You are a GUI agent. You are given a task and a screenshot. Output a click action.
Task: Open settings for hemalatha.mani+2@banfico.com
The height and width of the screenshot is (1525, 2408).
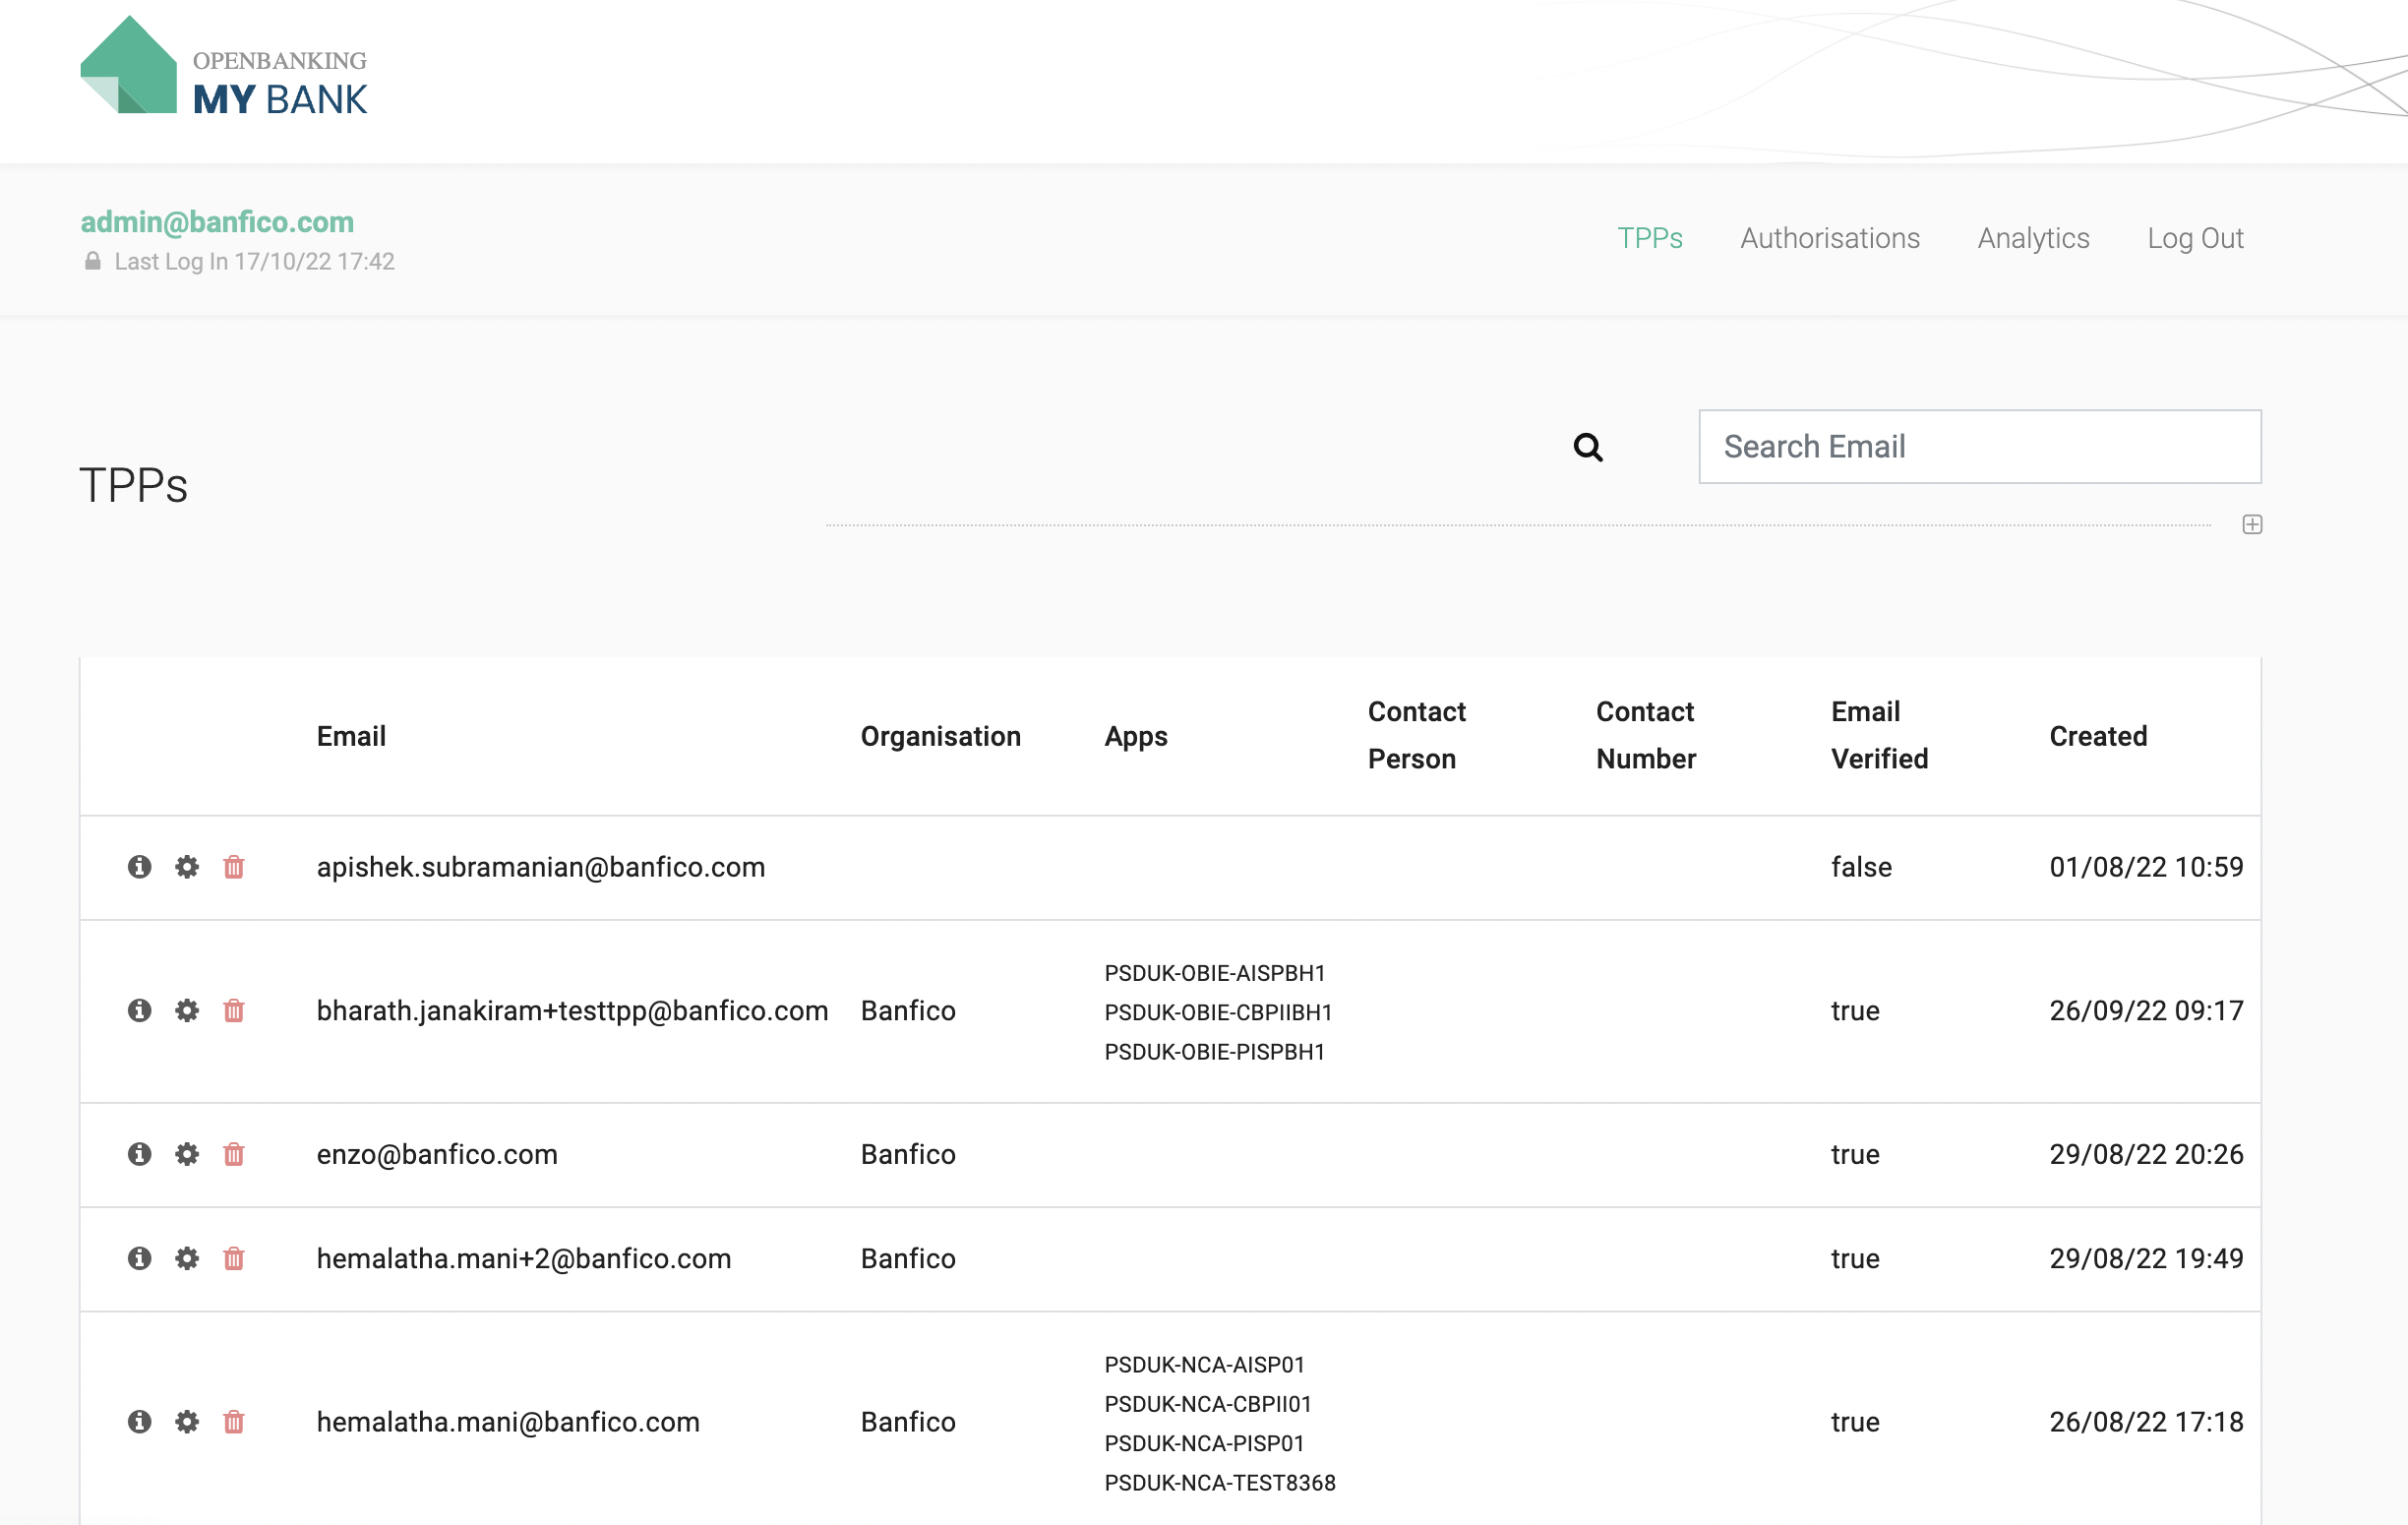click(187, 1259)
